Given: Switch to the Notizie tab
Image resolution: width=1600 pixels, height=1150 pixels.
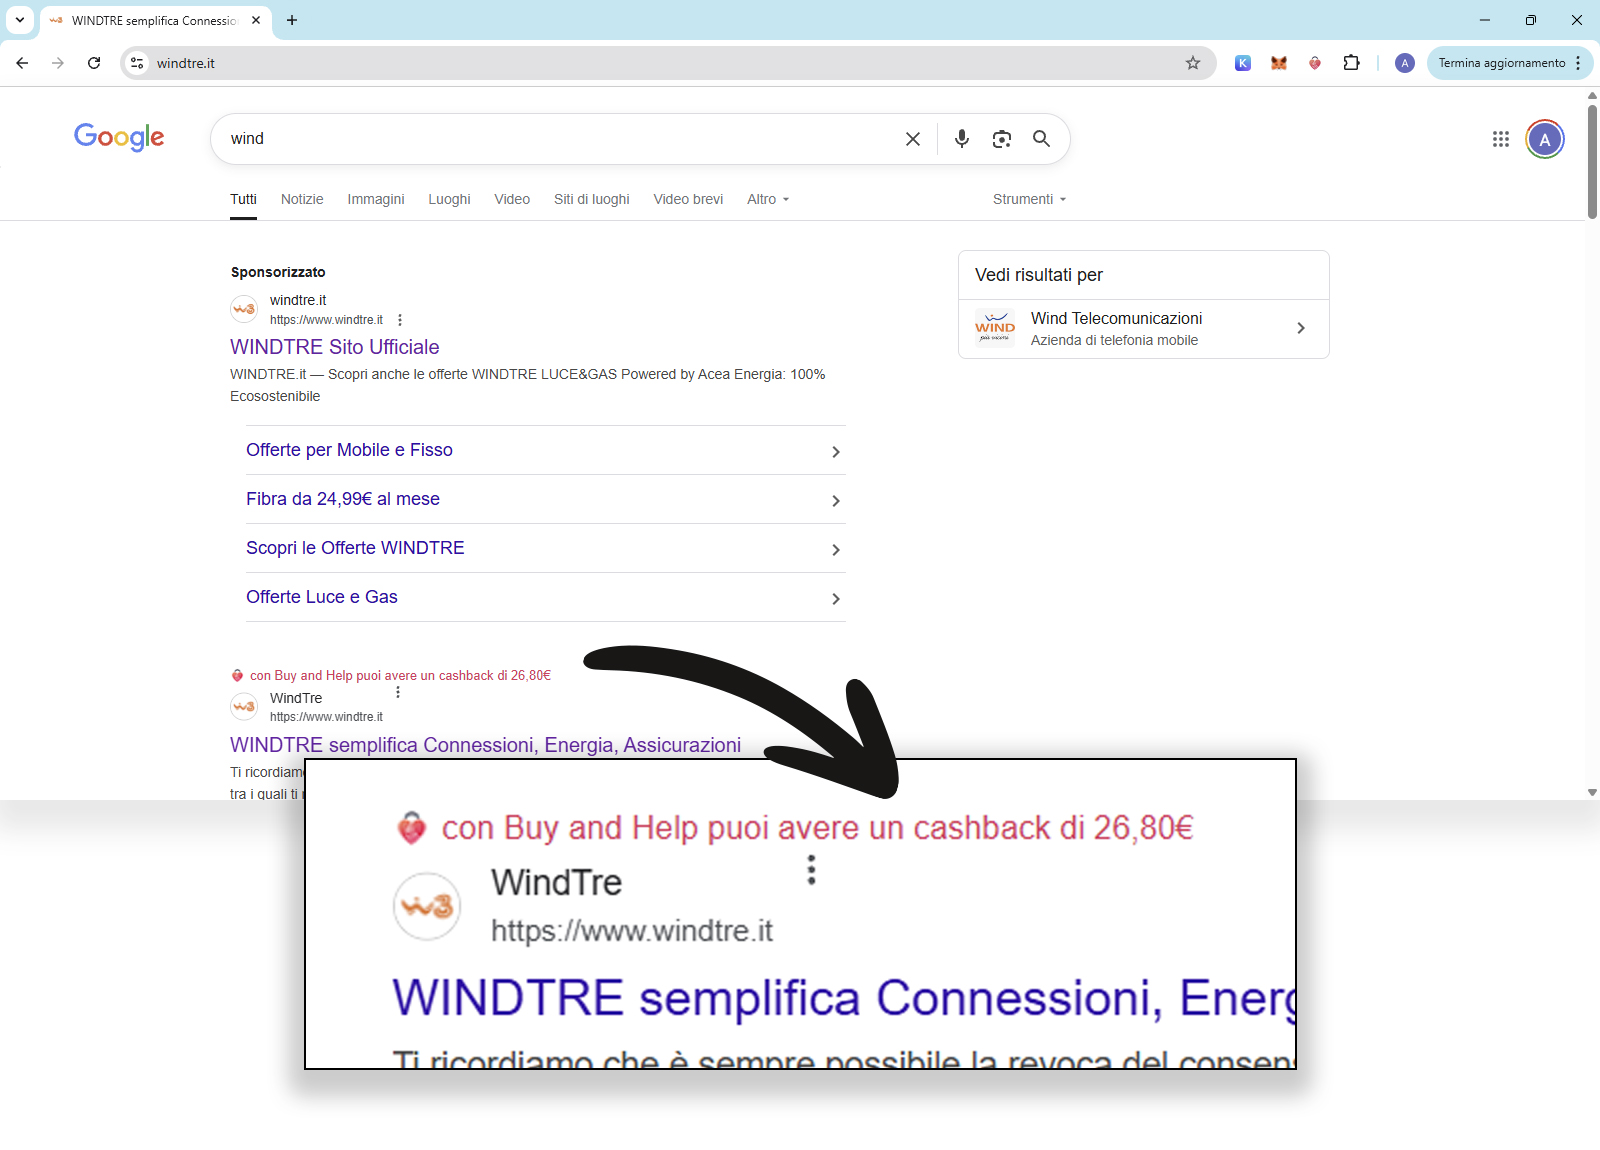Looking at the screenshot, I should click(x=302, y=199).
